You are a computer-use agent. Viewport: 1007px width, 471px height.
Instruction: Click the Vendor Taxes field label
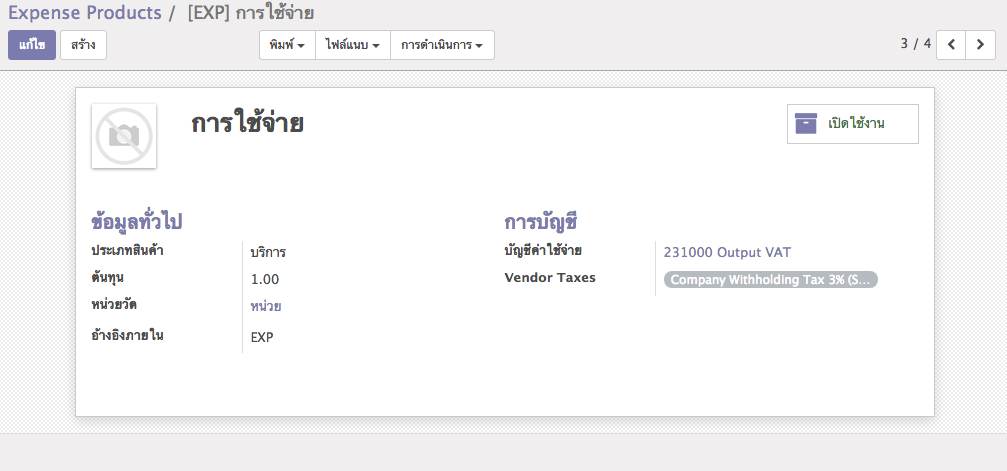(x=550, y=278)
